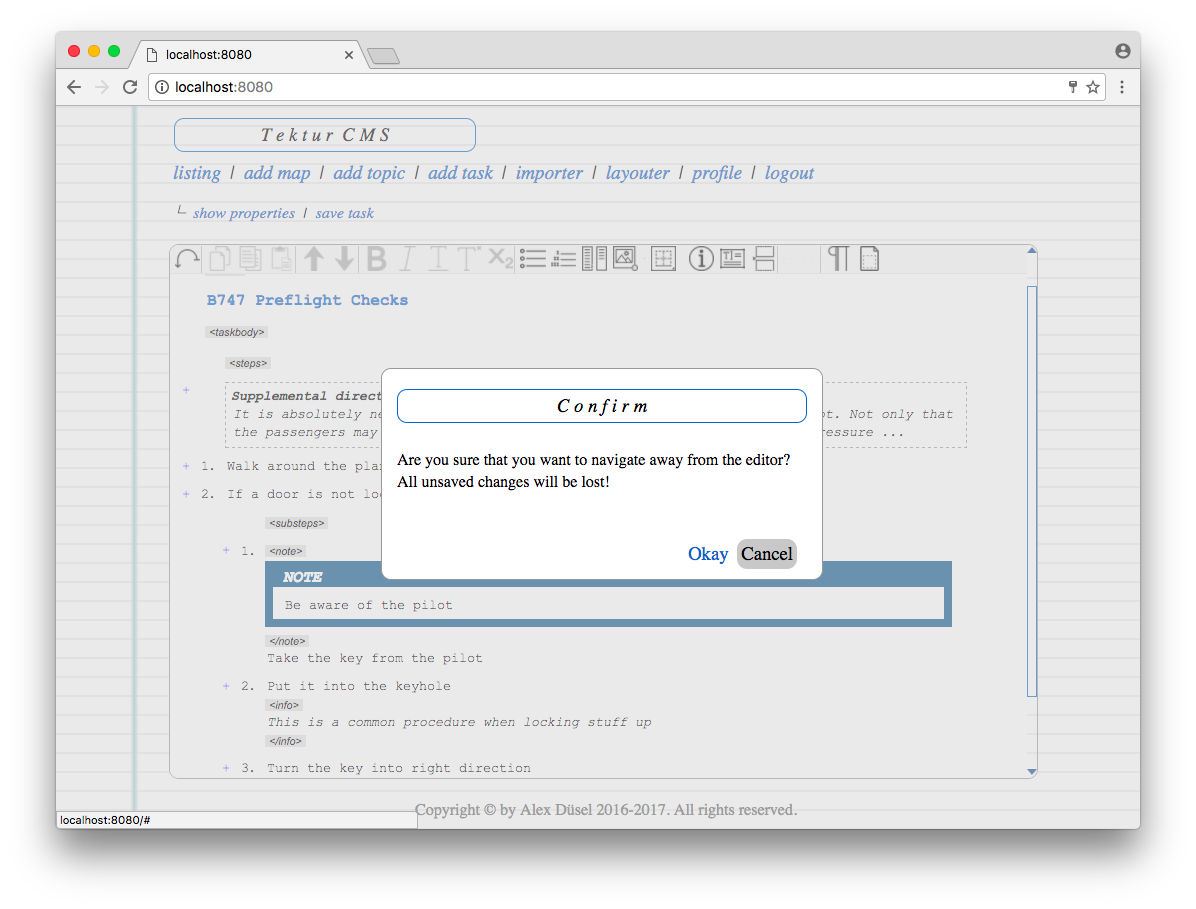Click show properties link
1196x909 pixels.
click(243, 214)
